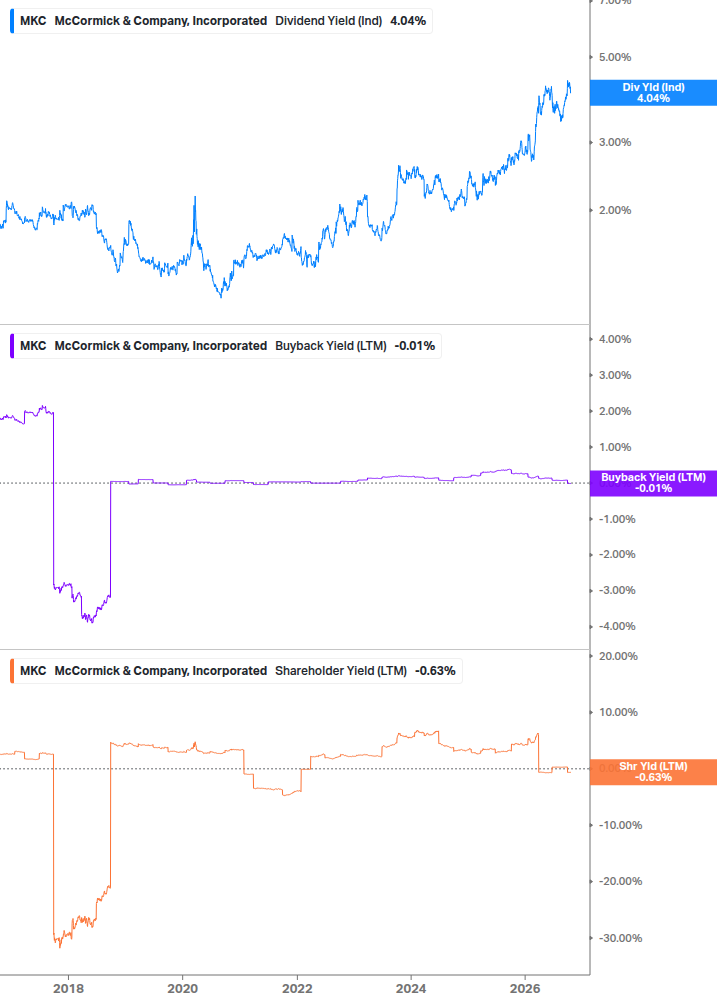
Task: Click the -20.00% tick on the shareholder yield axis
Action: (x=620, y=882)
